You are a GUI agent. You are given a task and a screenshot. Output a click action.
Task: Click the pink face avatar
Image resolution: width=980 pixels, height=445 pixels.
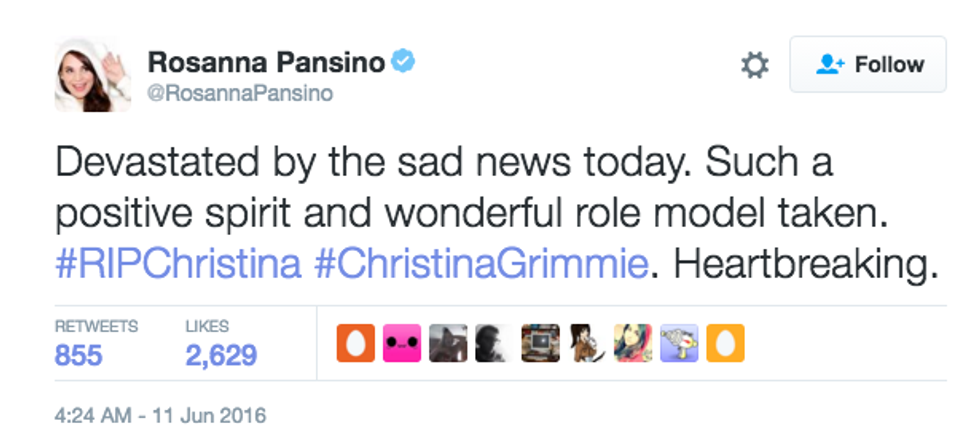point(404,343)
